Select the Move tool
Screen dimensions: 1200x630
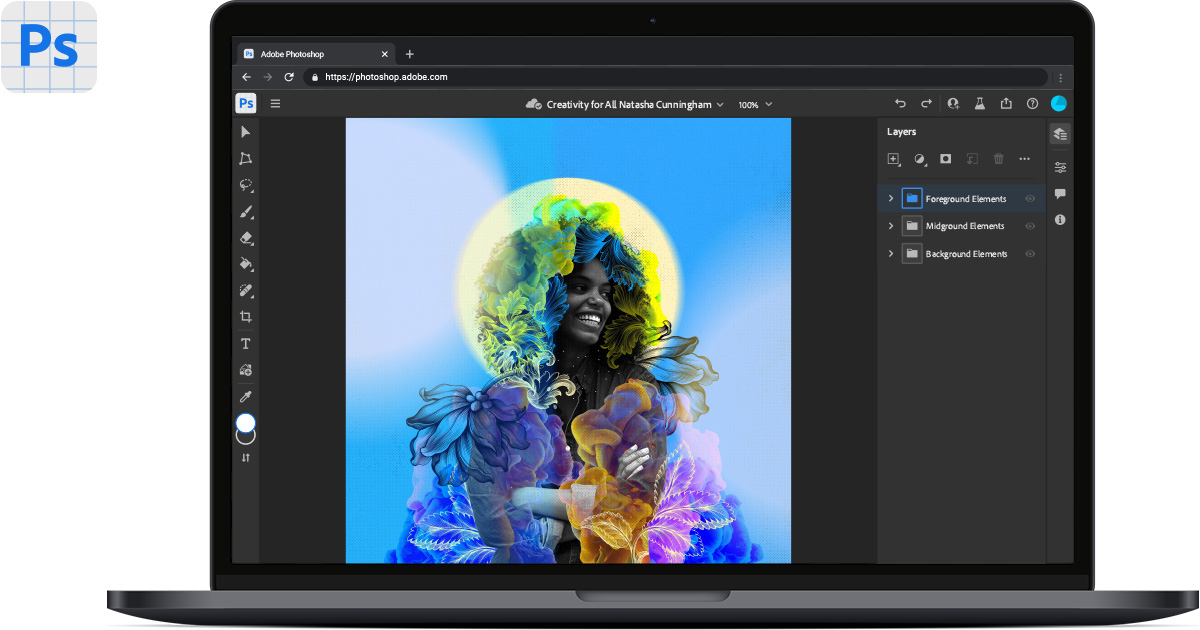click(x=245, y=131)
